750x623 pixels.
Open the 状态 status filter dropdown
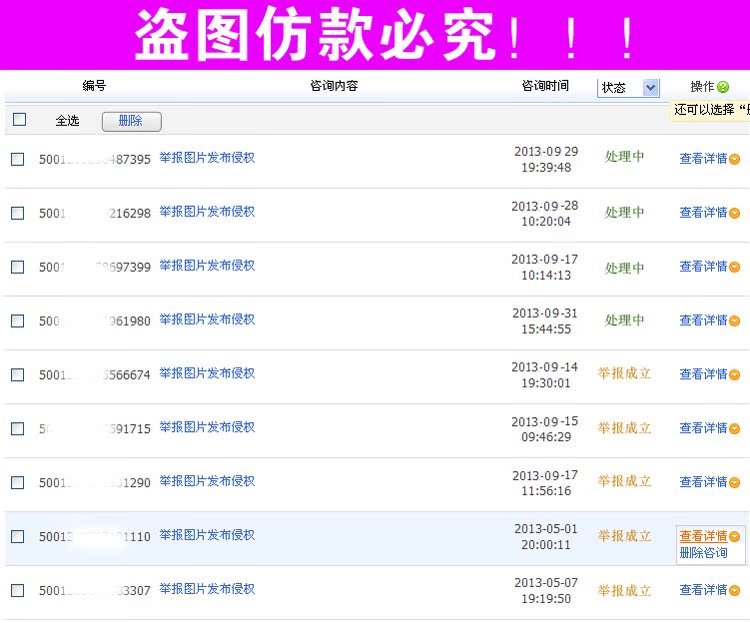[x=628, y=88]
